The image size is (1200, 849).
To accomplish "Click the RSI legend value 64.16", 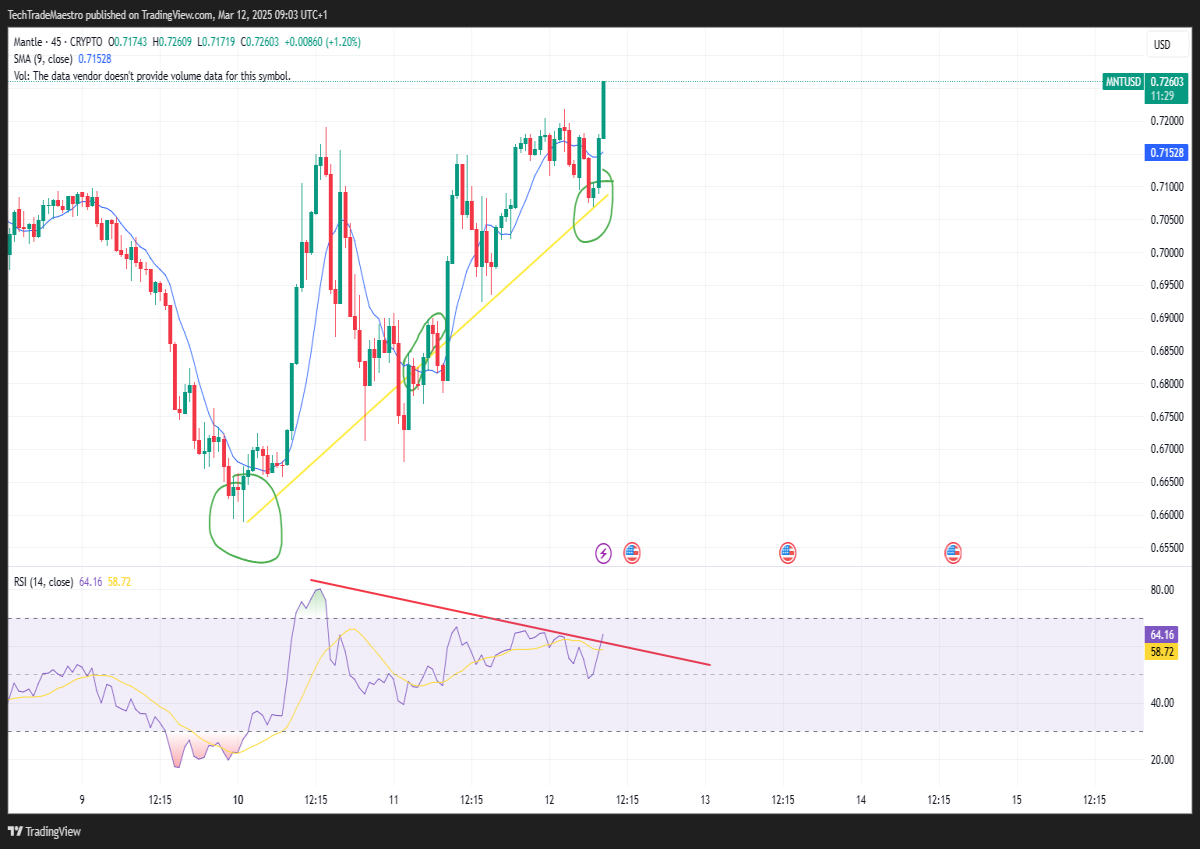I will click(x=90, y=581).
